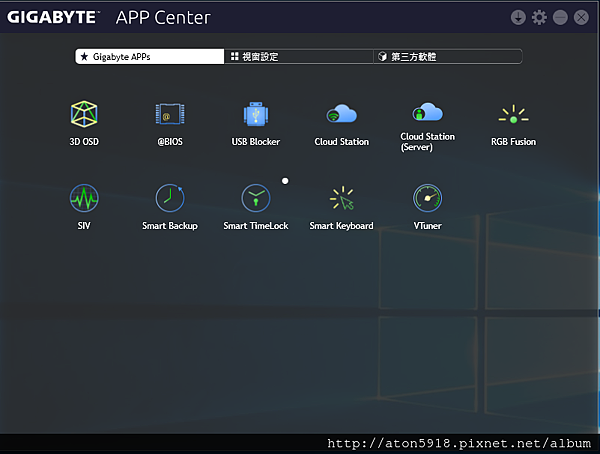This screenshot has width=600, height=454.
Task: Switch to Gigabyte APPs tab
Action: (150, 57)
